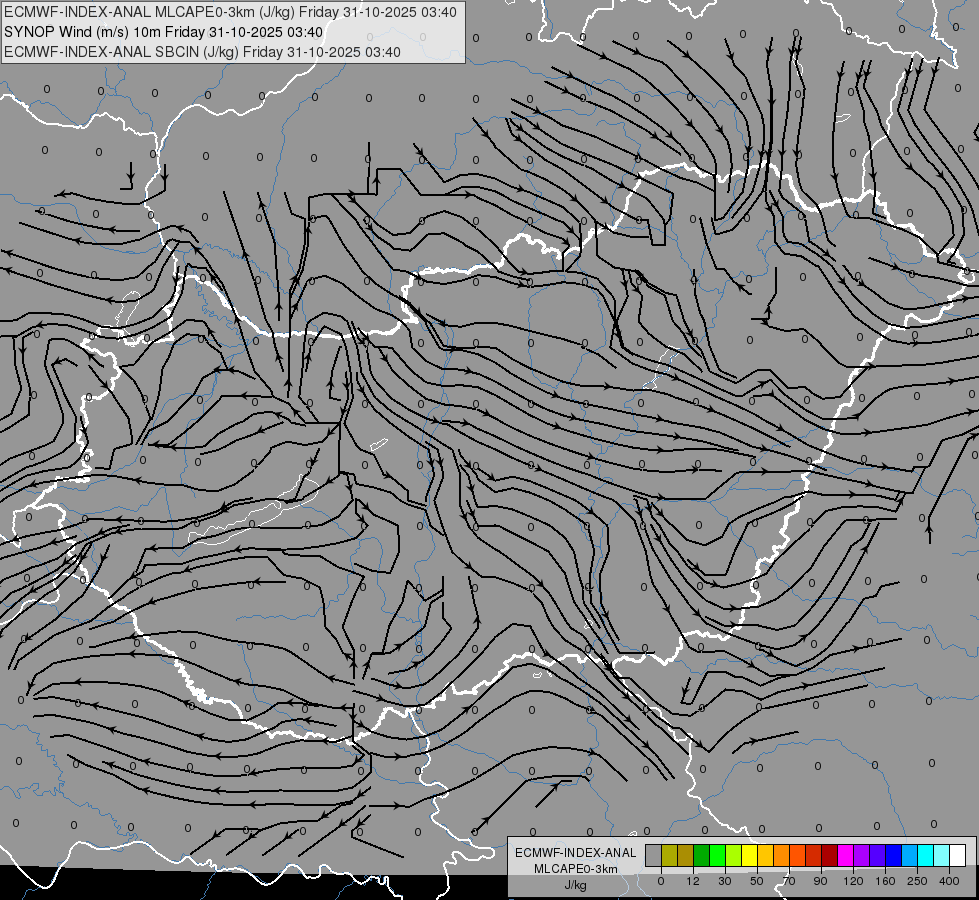The image size is (979, 900).
Task: Click the J/kg unit text in the legend box
Action: coord(575,885)
